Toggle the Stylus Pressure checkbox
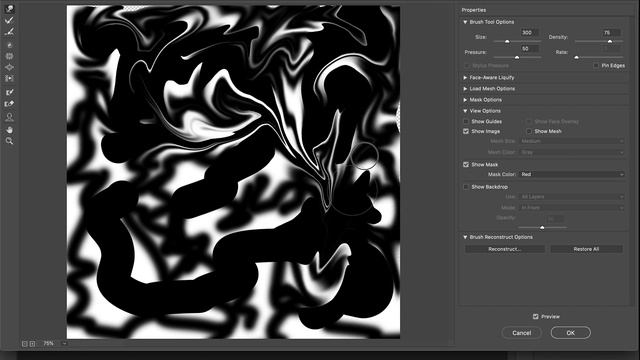 467,65
